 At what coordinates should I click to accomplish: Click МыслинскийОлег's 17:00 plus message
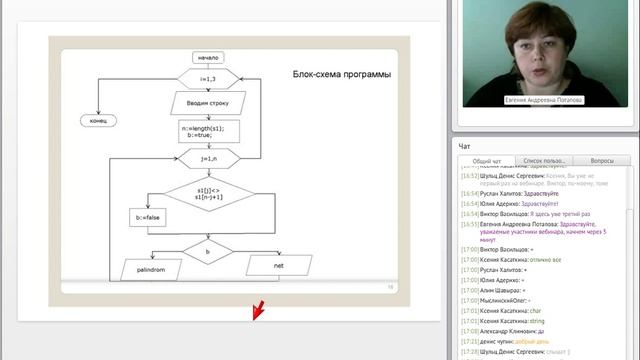pos(496,300)
